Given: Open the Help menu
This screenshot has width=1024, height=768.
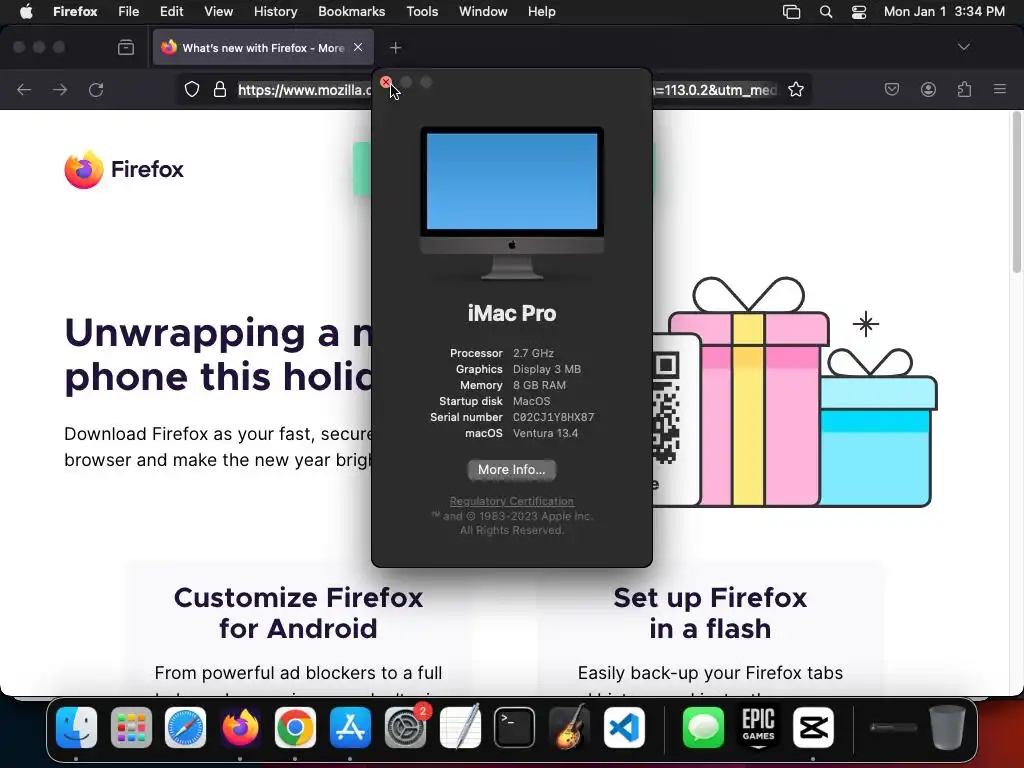Looking at the screenshot, I should coord(541,12).
